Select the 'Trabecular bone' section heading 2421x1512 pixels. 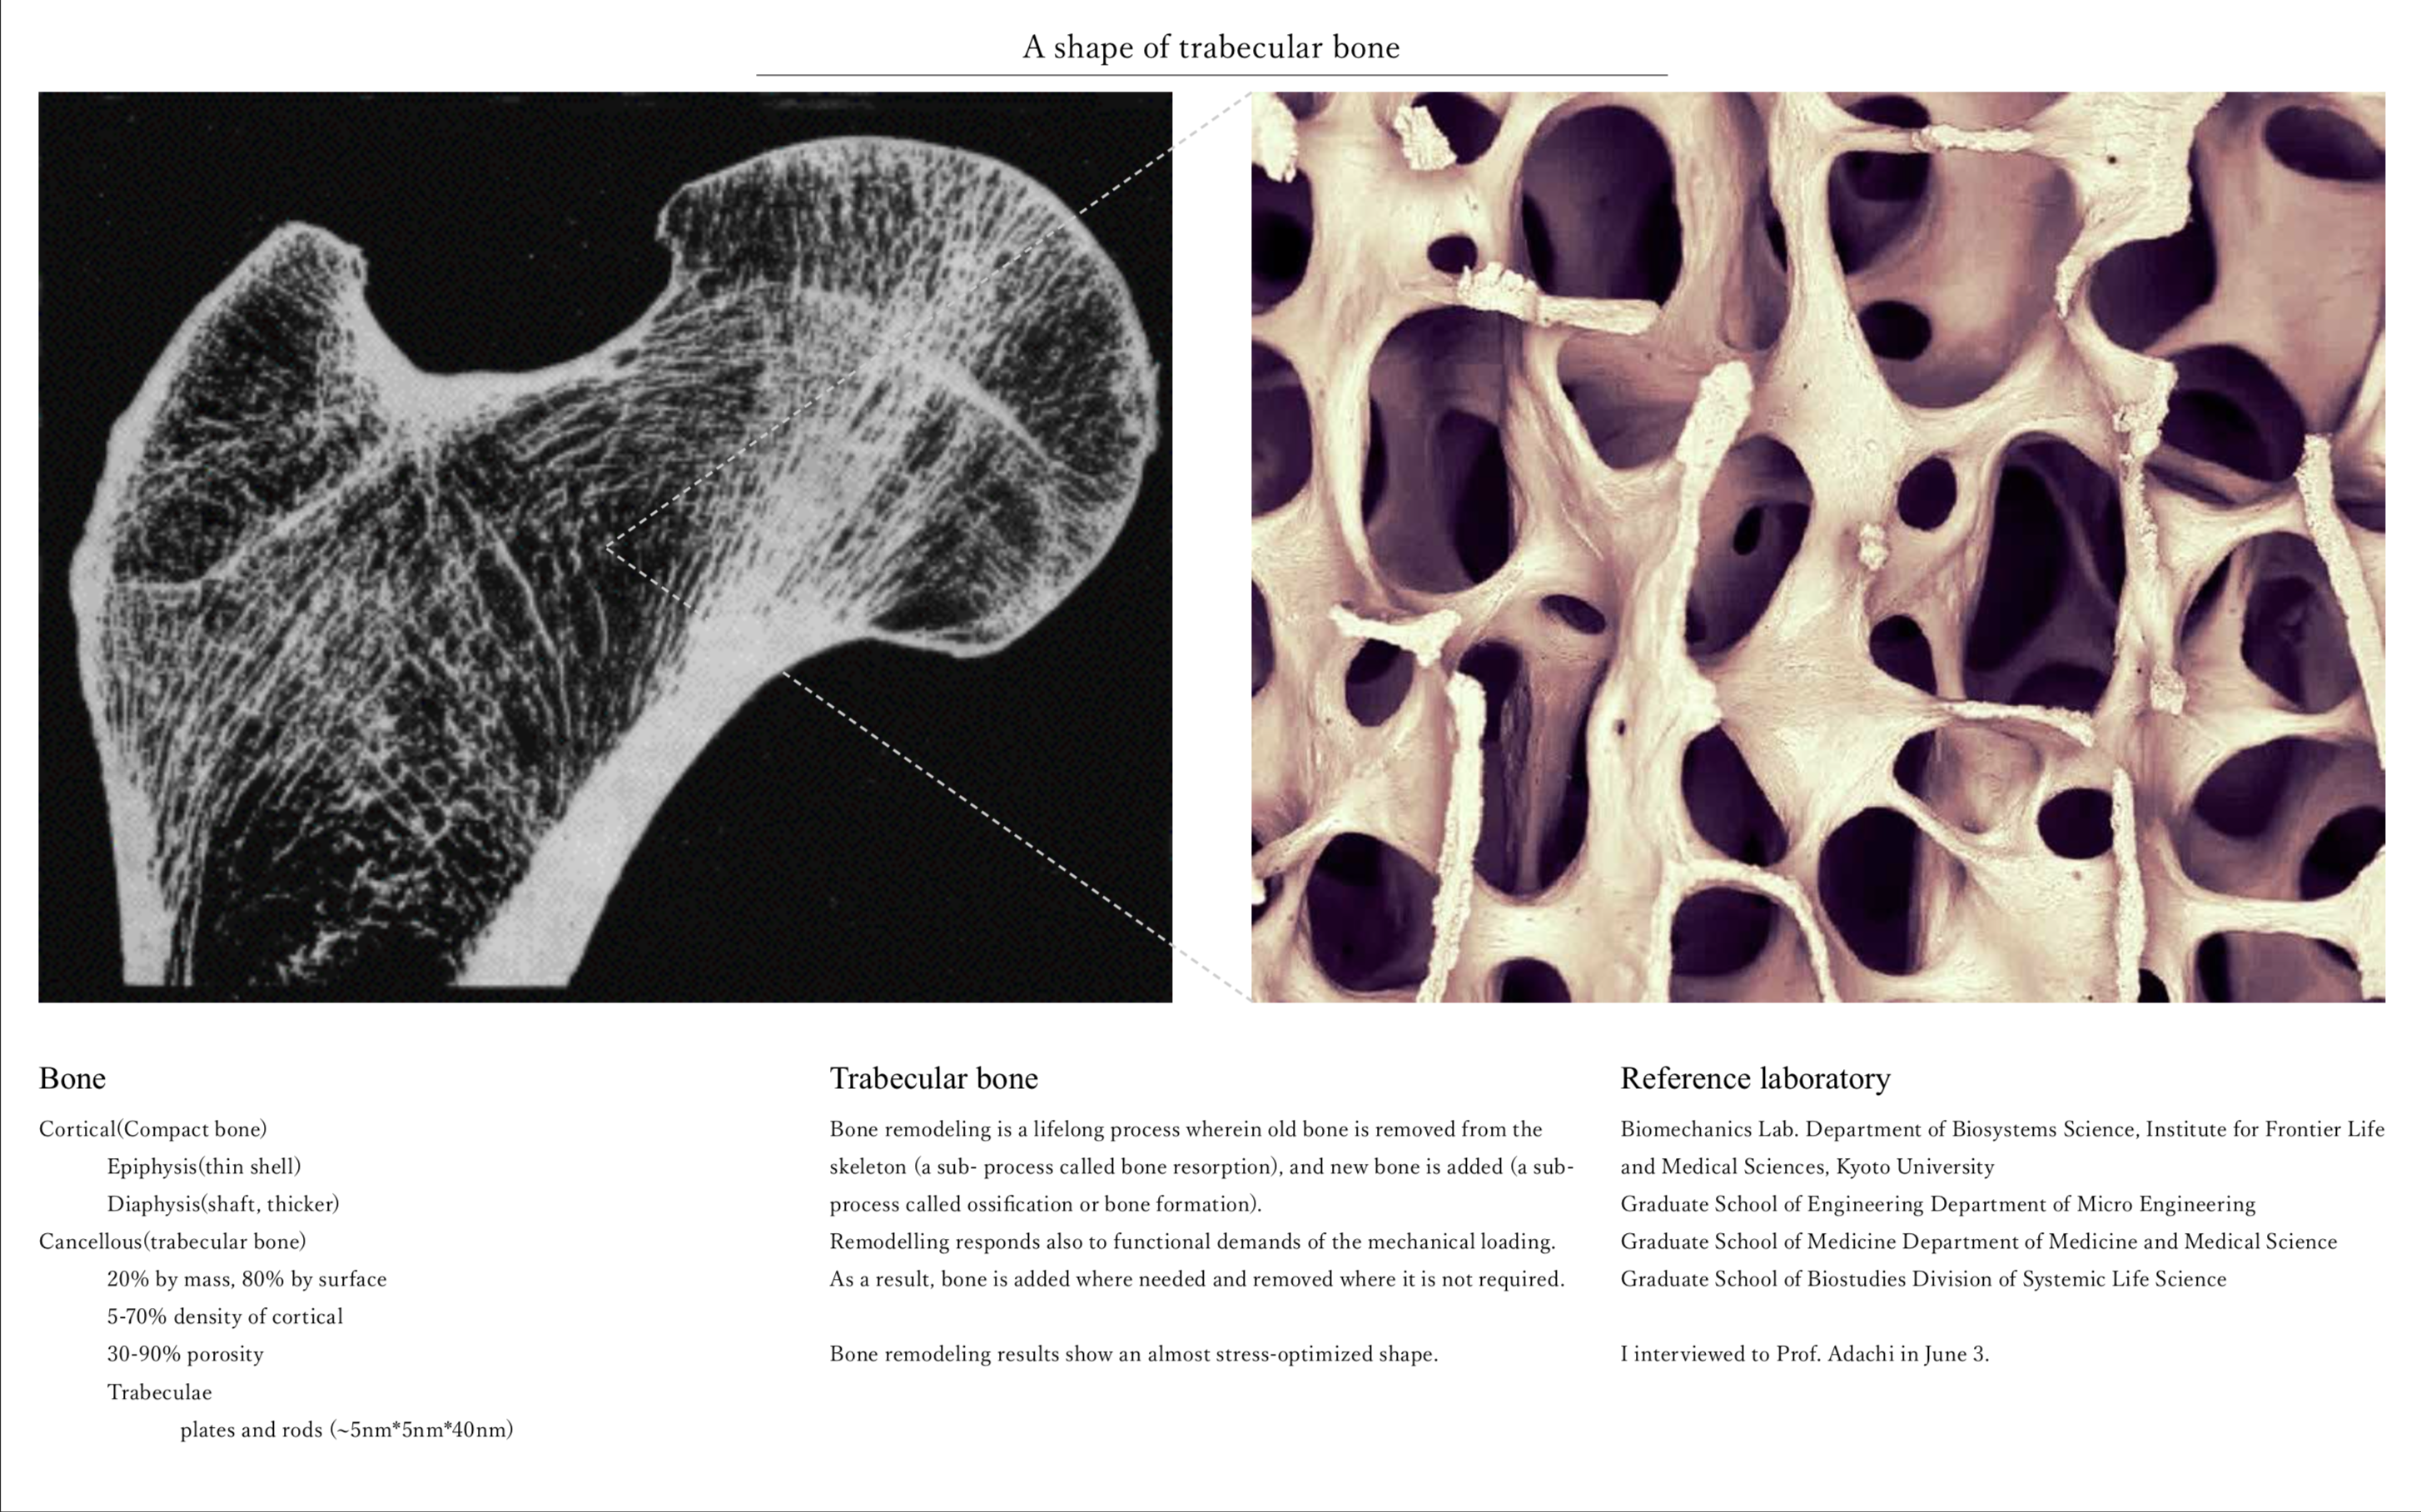point(933,1078)
